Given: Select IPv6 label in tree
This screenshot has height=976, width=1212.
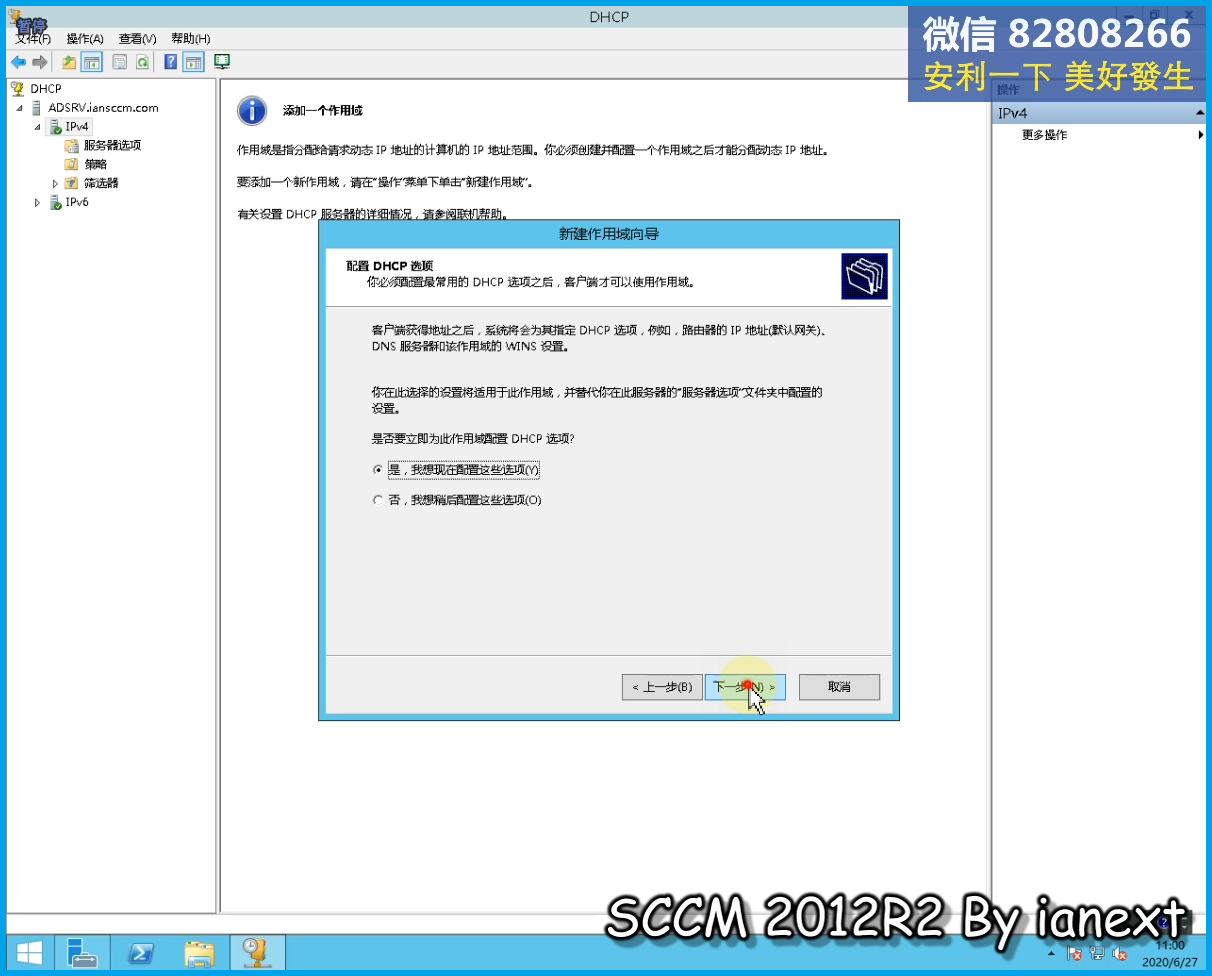Looking at the screenshot, I should click(x=77, y=203).
